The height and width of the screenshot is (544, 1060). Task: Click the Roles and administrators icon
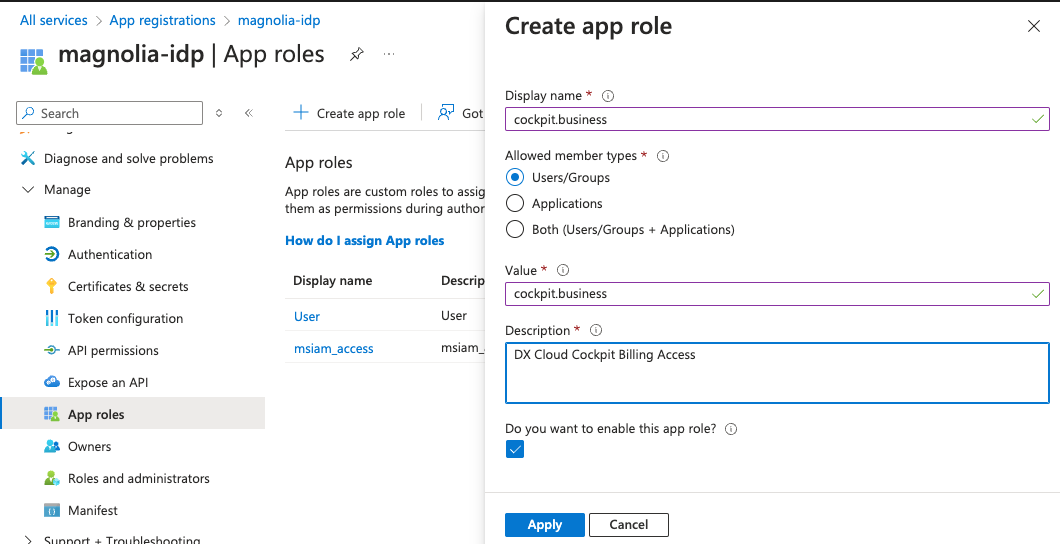click(51, 478)
